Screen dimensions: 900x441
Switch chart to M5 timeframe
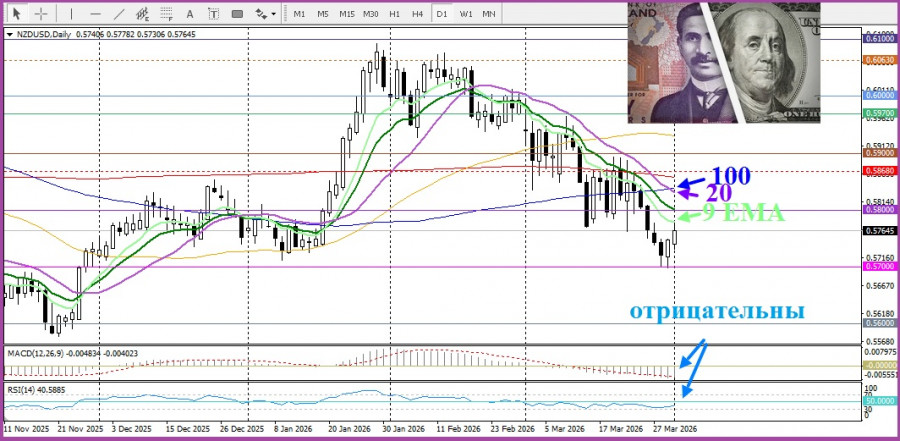(x=323, y=14)
